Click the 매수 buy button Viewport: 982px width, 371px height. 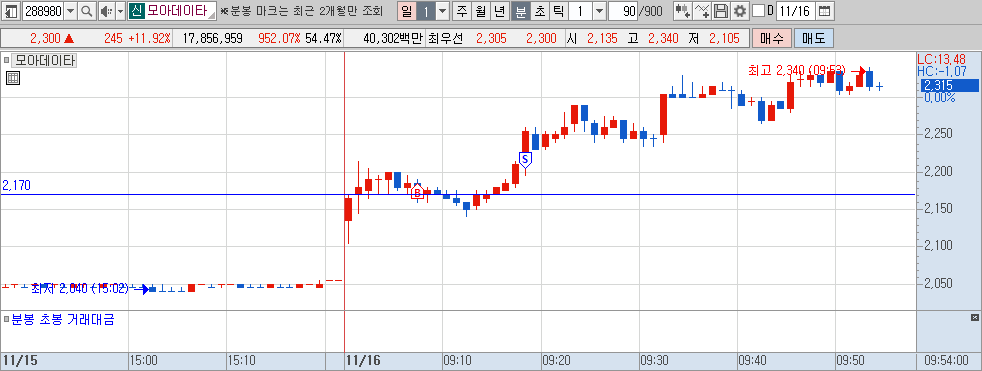point(772,38)
